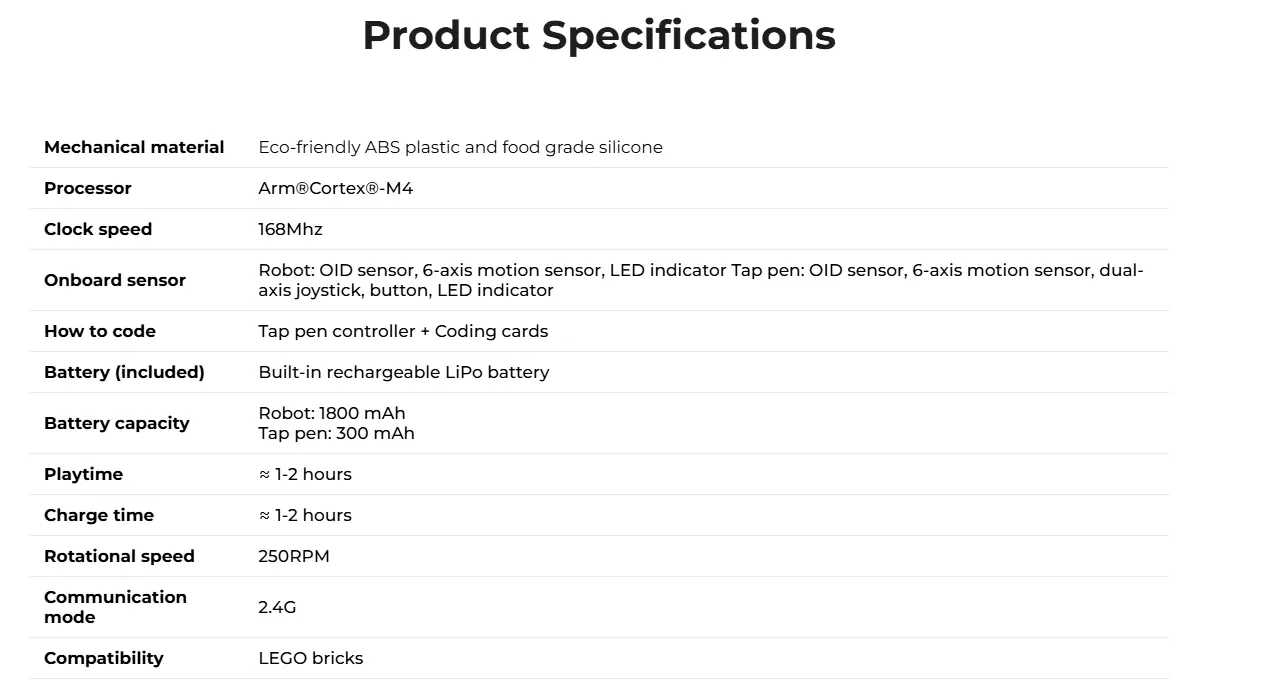
Task: Click the LEGO bricks compatibility value
Action: [x=310, y=658]
